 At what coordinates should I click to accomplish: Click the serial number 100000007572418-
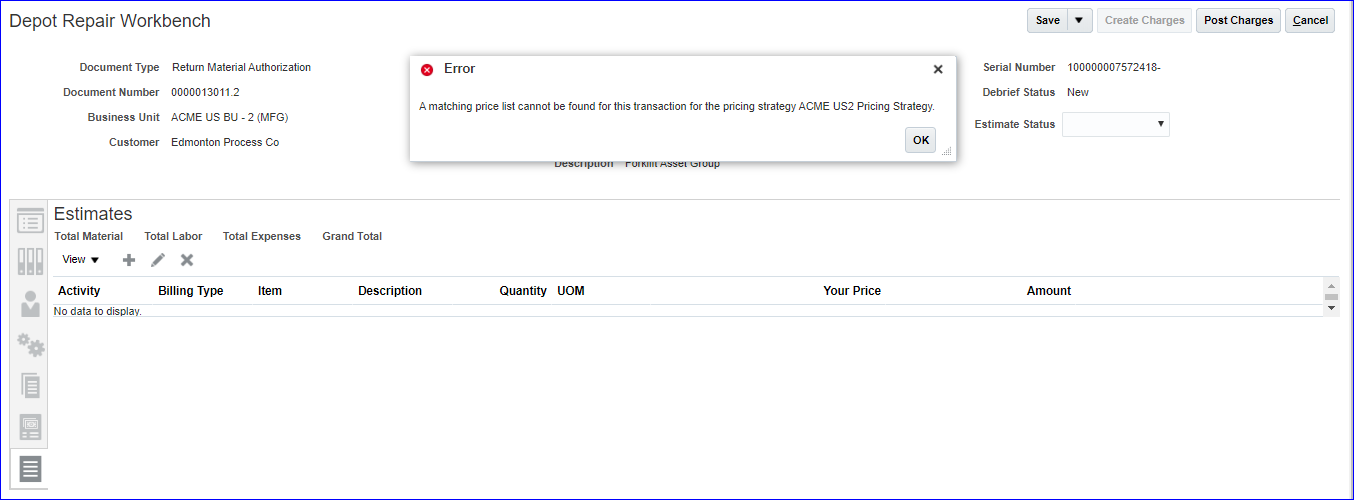(x=1114, y=67)
